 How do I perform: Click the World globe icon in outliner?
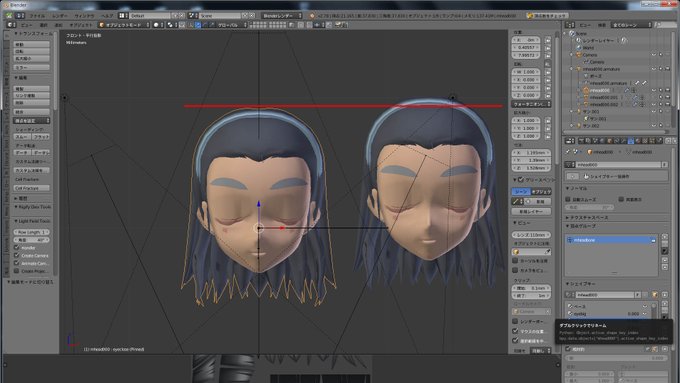[x=579, y=48]
